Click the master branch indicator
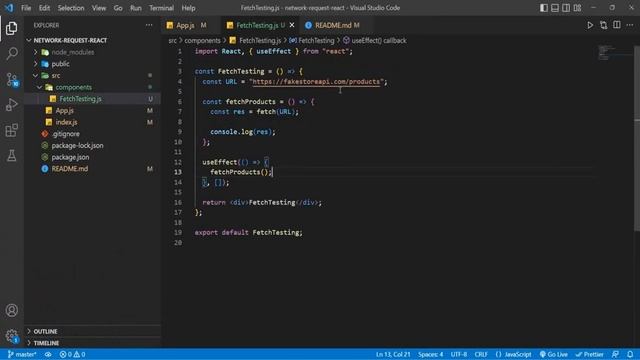The width and height of the screenshot is (640, 360). point(22,354)
